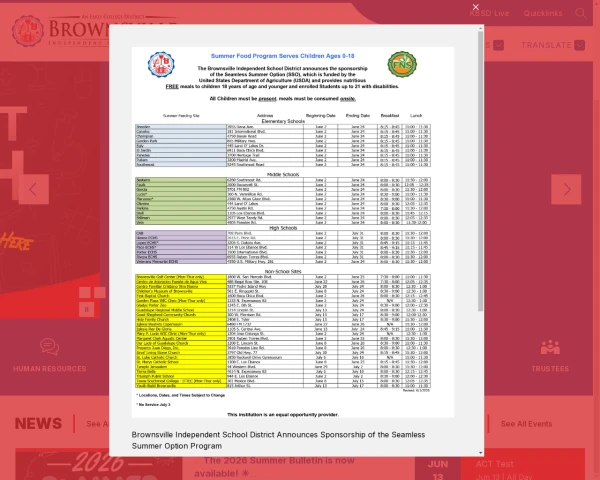Open the Quicklinks menu
The width and height of the screenshot is (600, 480).
pos(543,13)
